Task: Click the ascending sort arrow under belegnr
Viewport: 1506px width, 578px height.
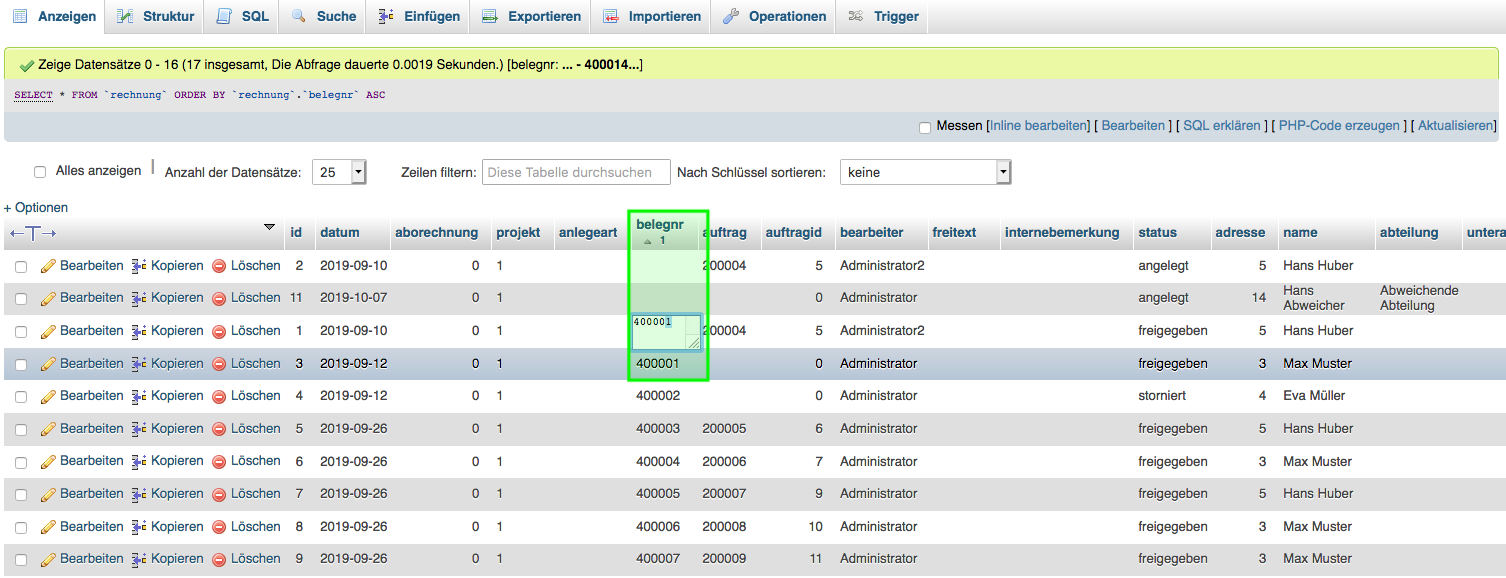Action: [x=647, y=242]
